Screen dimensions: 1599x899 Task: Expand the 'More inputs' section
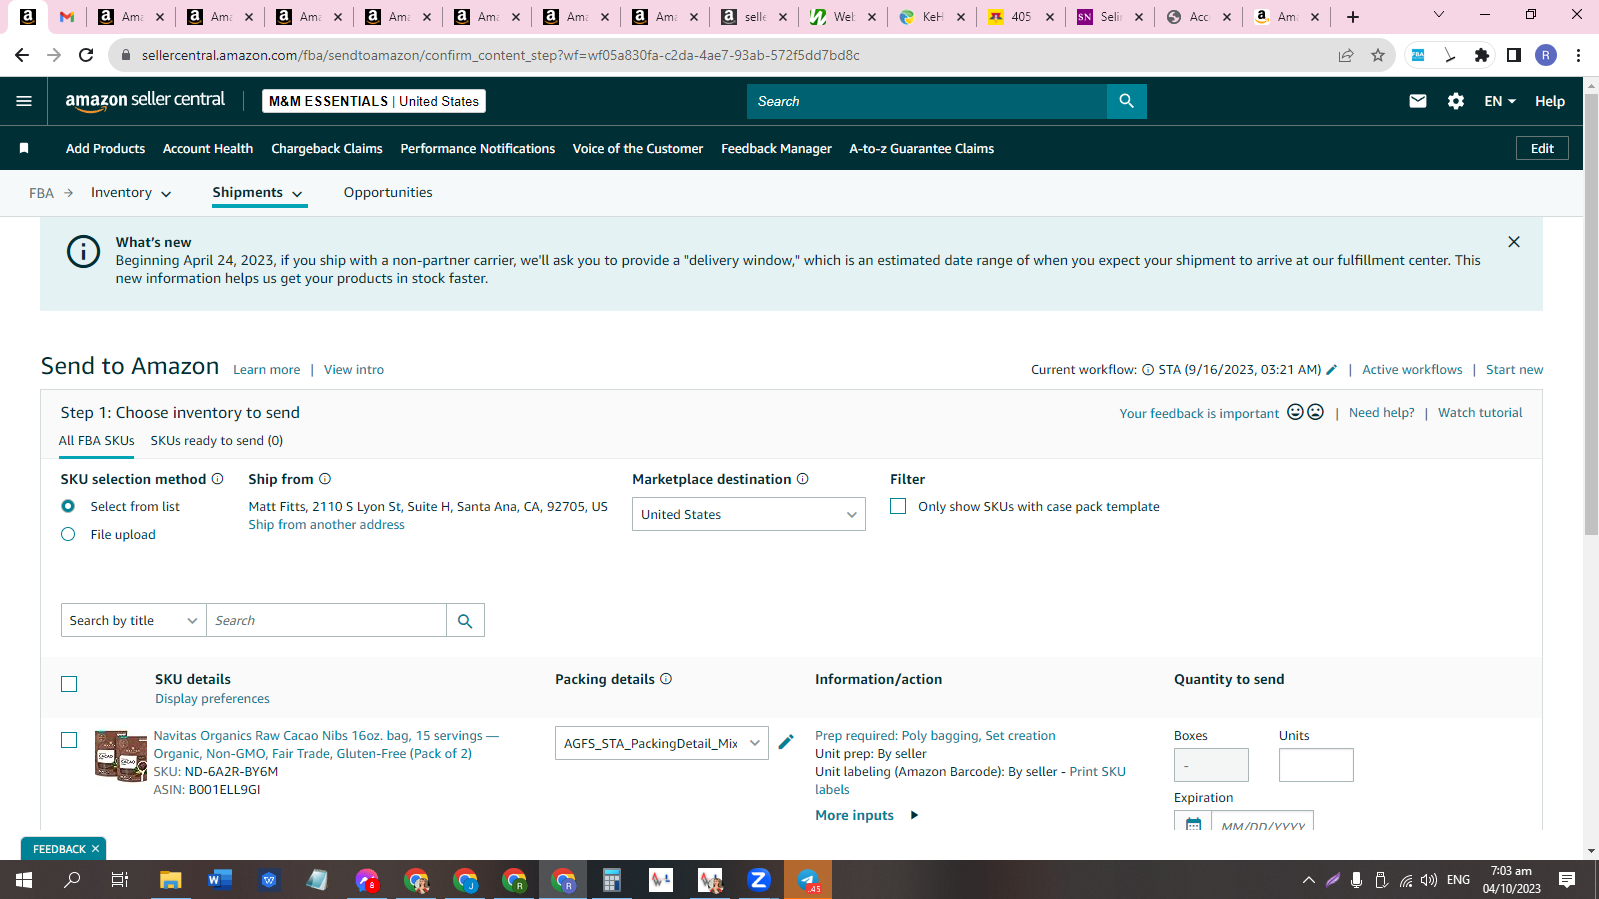click(866, 815)
